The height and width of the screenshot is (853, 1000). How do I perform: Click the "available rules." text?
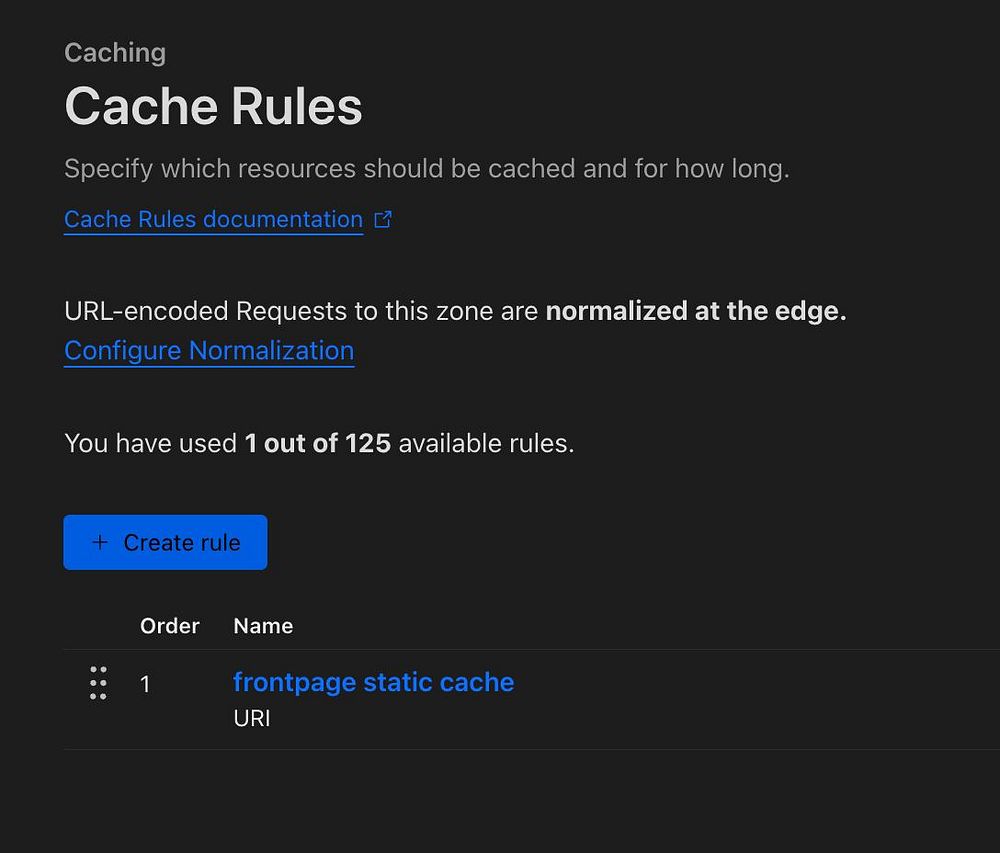click(x=486, y=443)
